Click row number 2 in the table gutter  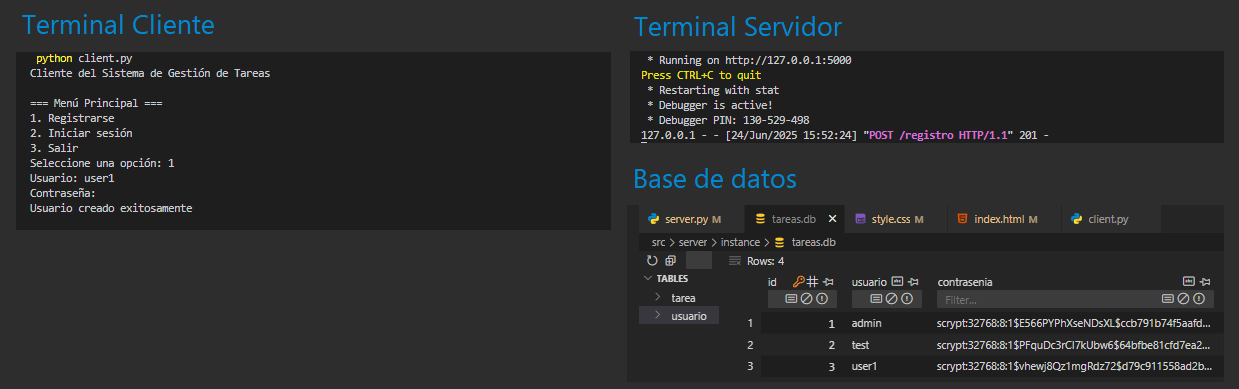click(x=750, y=344)
